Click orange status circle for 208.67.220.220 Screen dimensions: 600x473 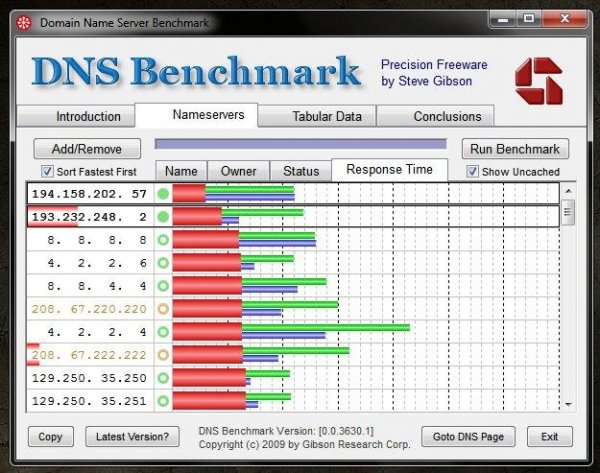tap(163, 309)
